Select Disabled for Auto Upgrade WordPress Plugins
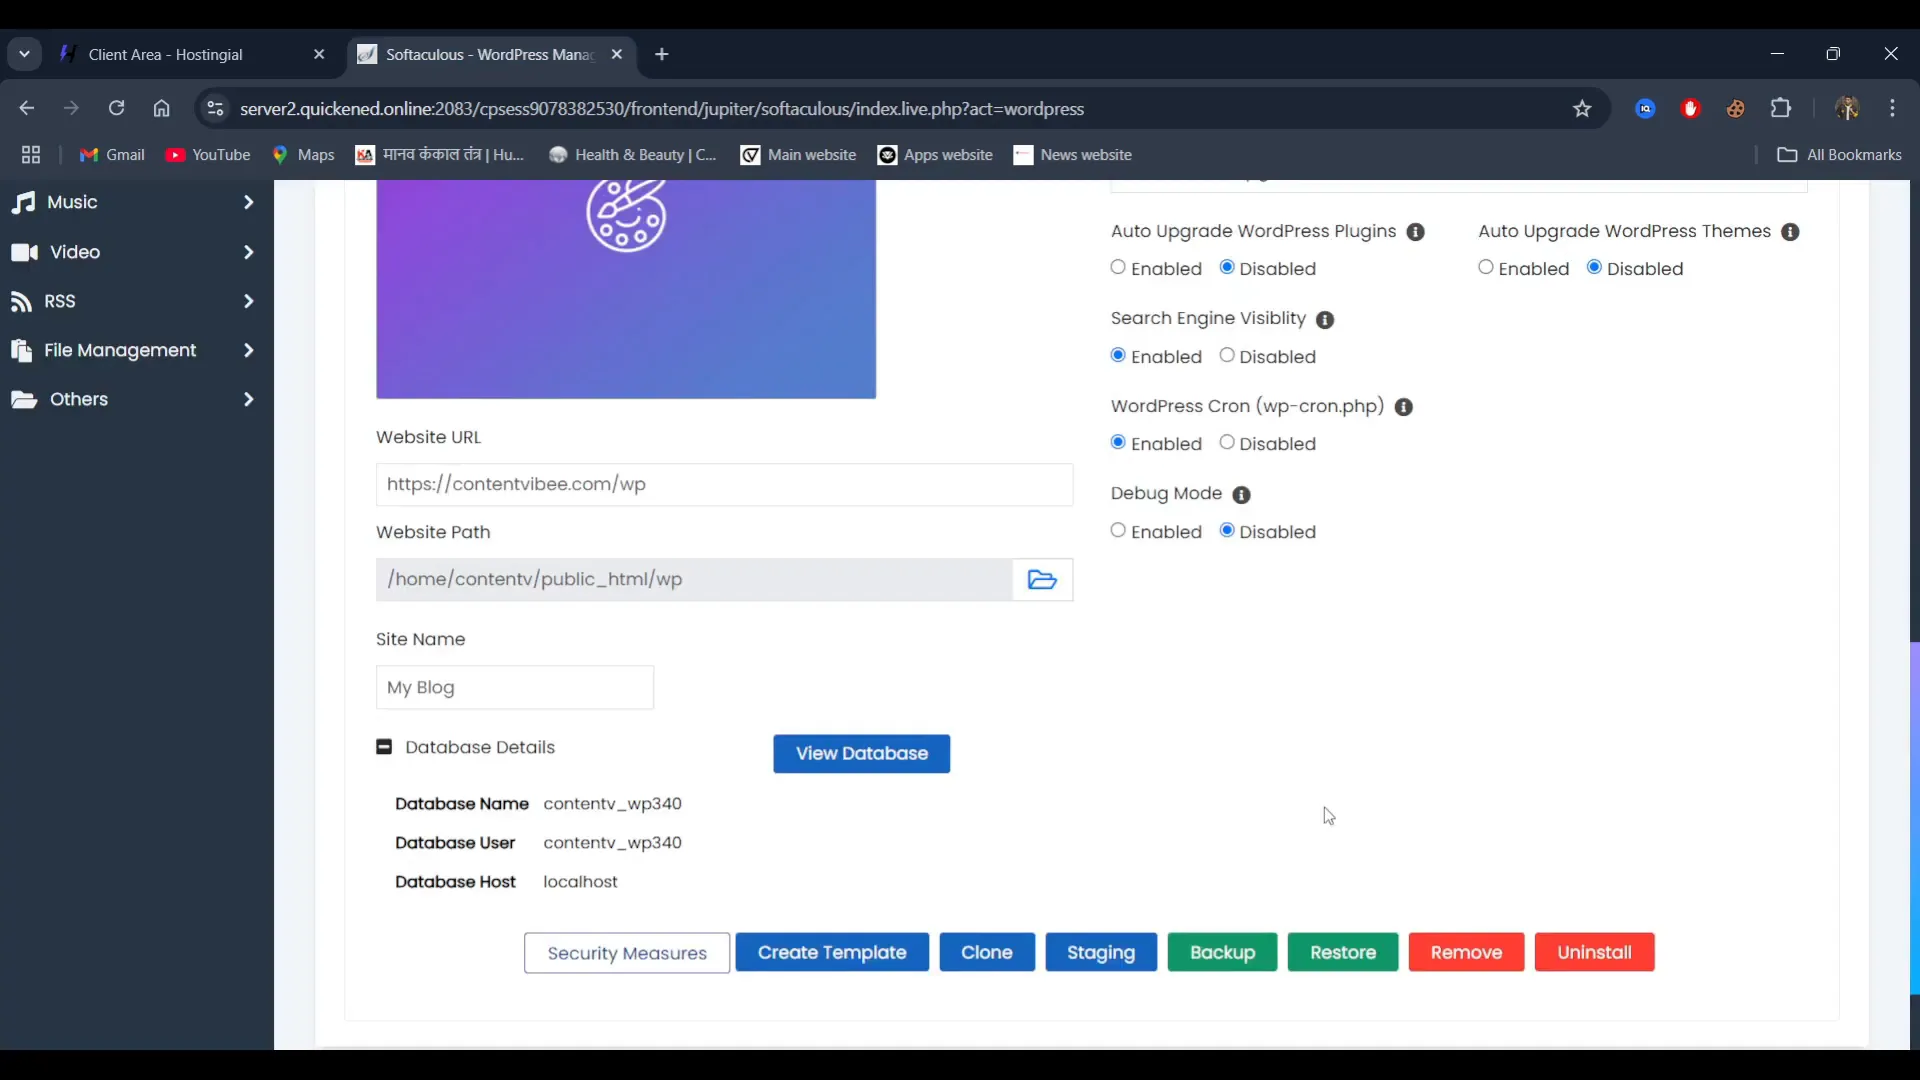 [1227, 268]
